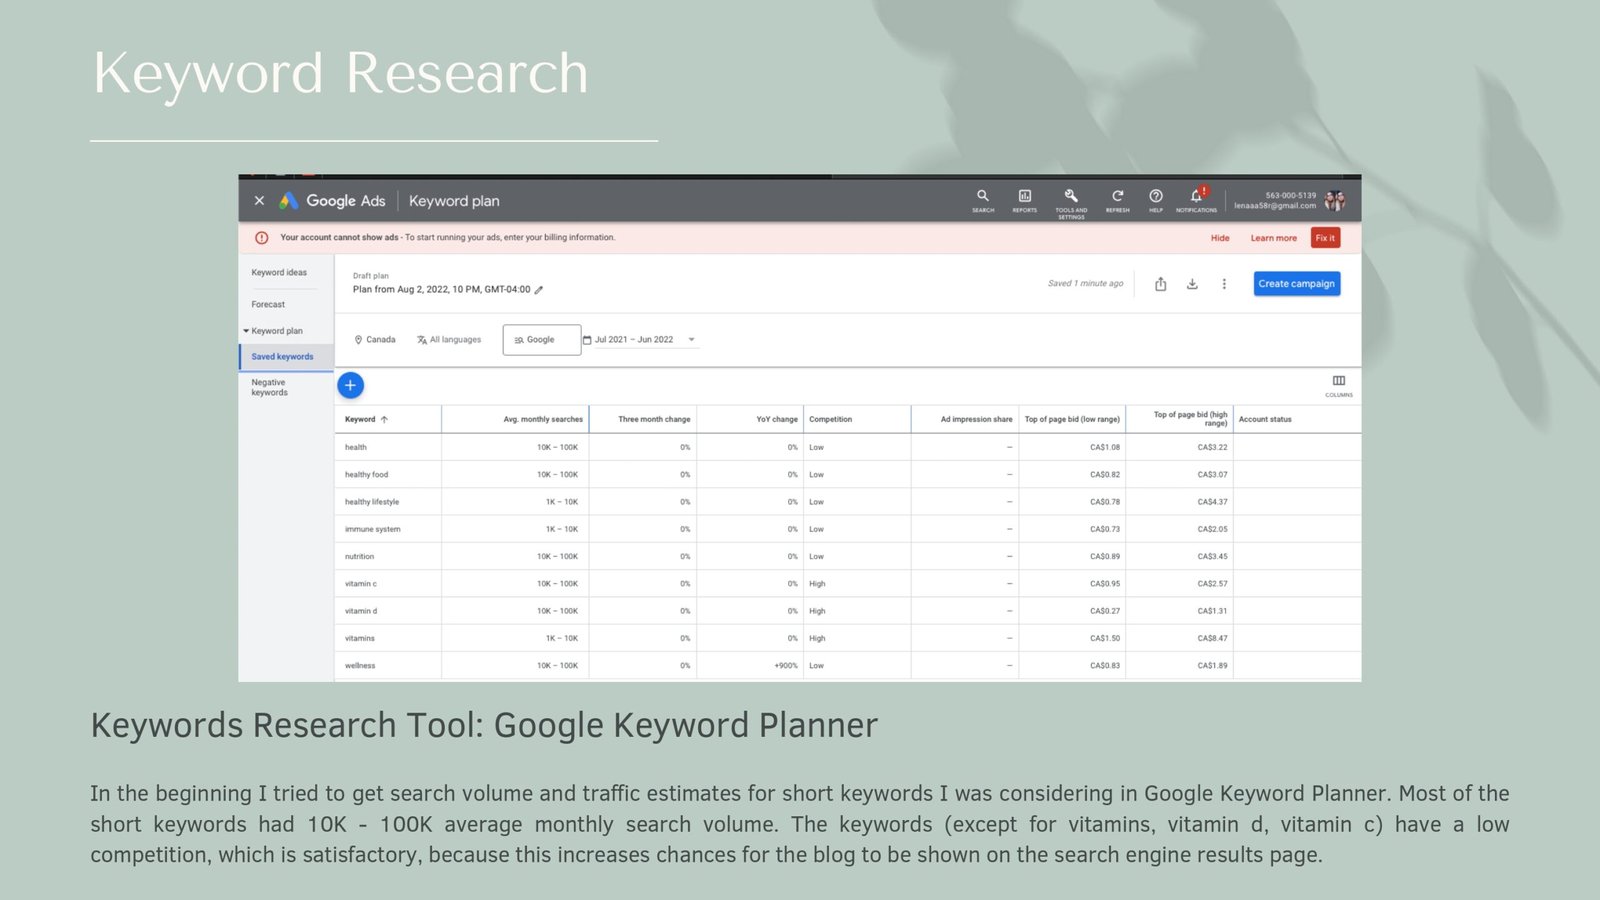Click the CA$1.08 low bid for health

tap(1105, 447)
